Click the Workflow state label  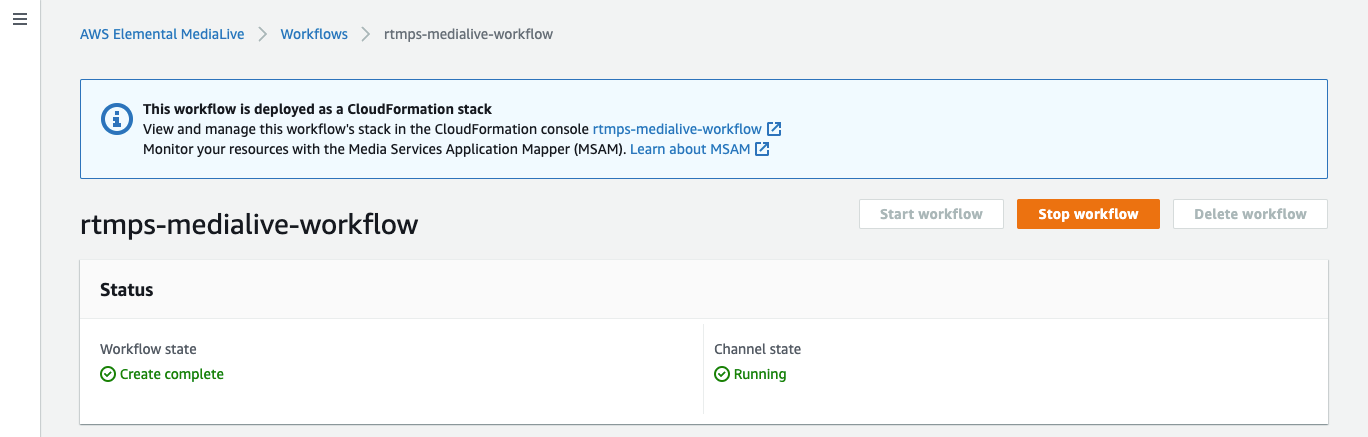[x=148, y=349]
